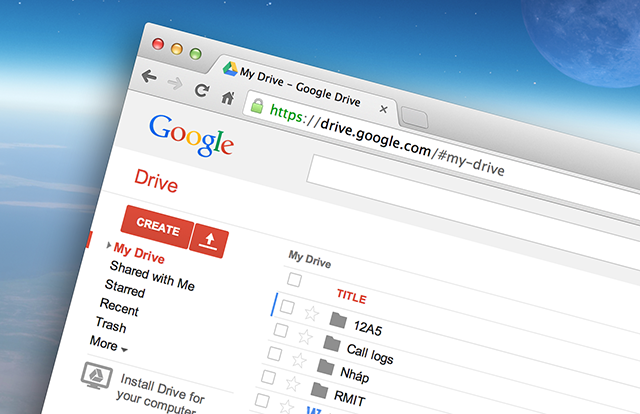The width and height of the screenshot is (640, 414).
Task: Open the RMIT folder name
Action: click(349, 398)
